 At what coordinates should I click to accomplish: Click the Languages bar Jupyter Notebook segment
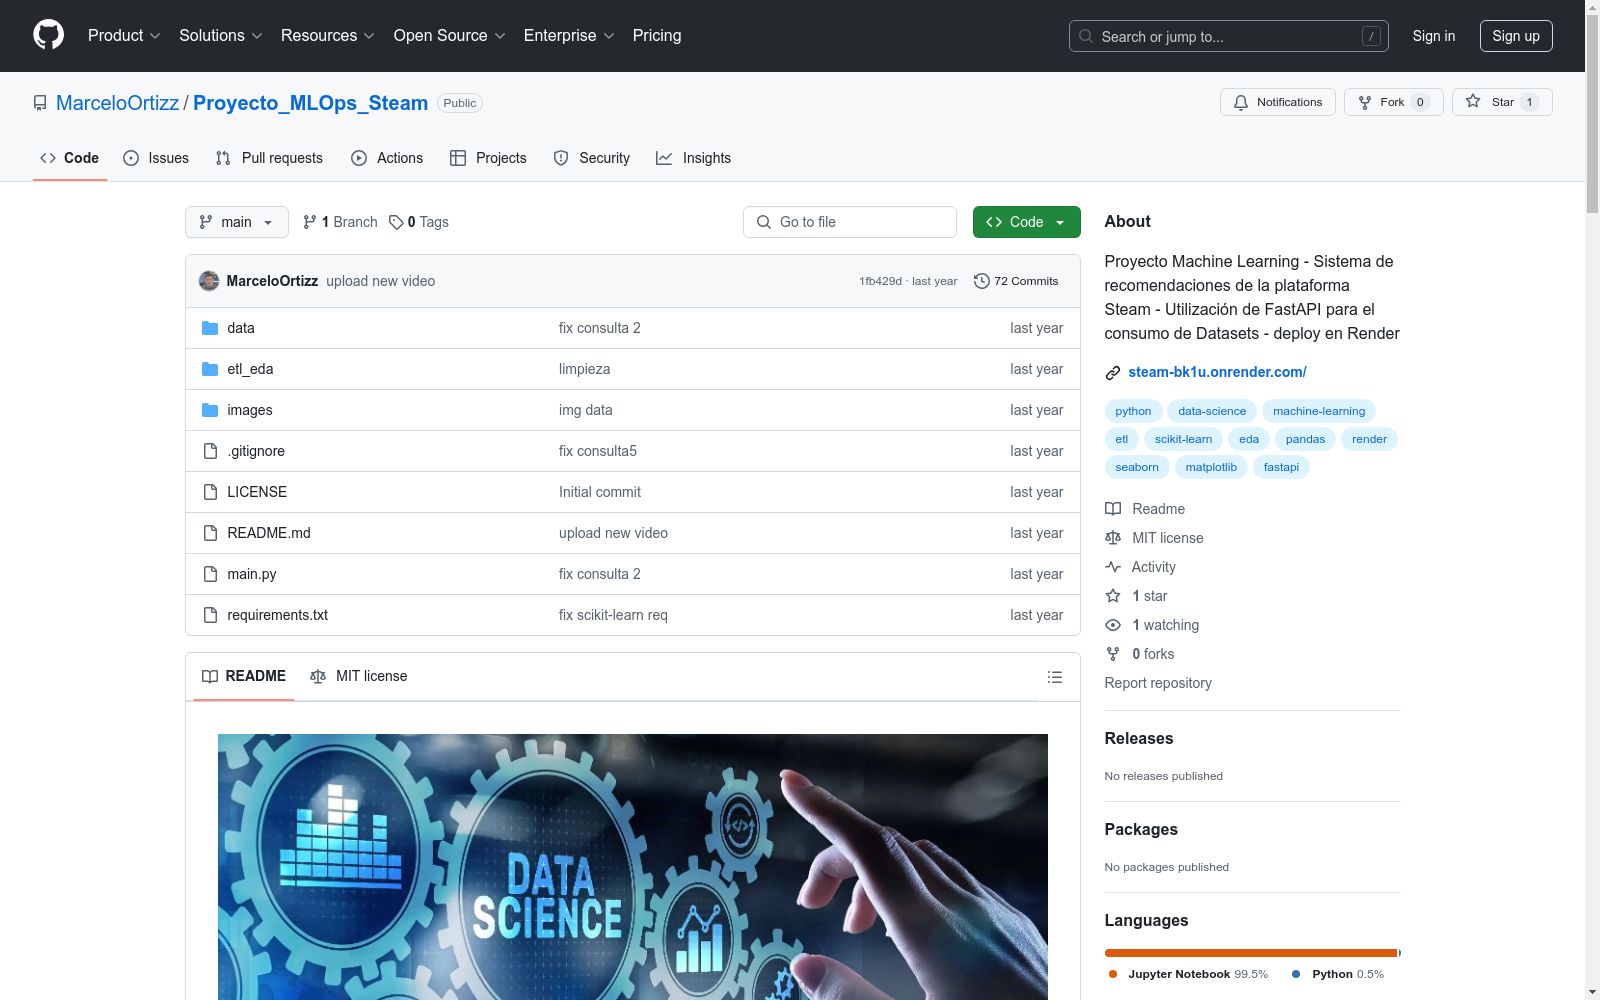(x=1251, y=953)
